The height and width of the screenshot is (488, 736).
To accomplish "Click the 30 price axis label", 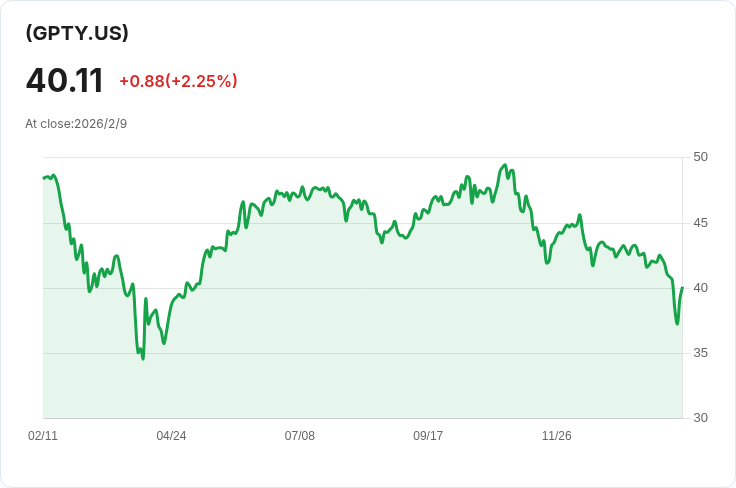I will click(x=700, y=418).
